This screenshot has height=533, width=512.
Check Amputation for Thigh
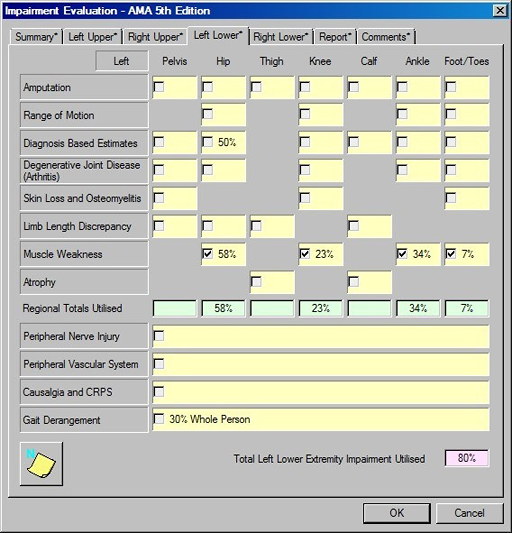click(x=256, y=87)
